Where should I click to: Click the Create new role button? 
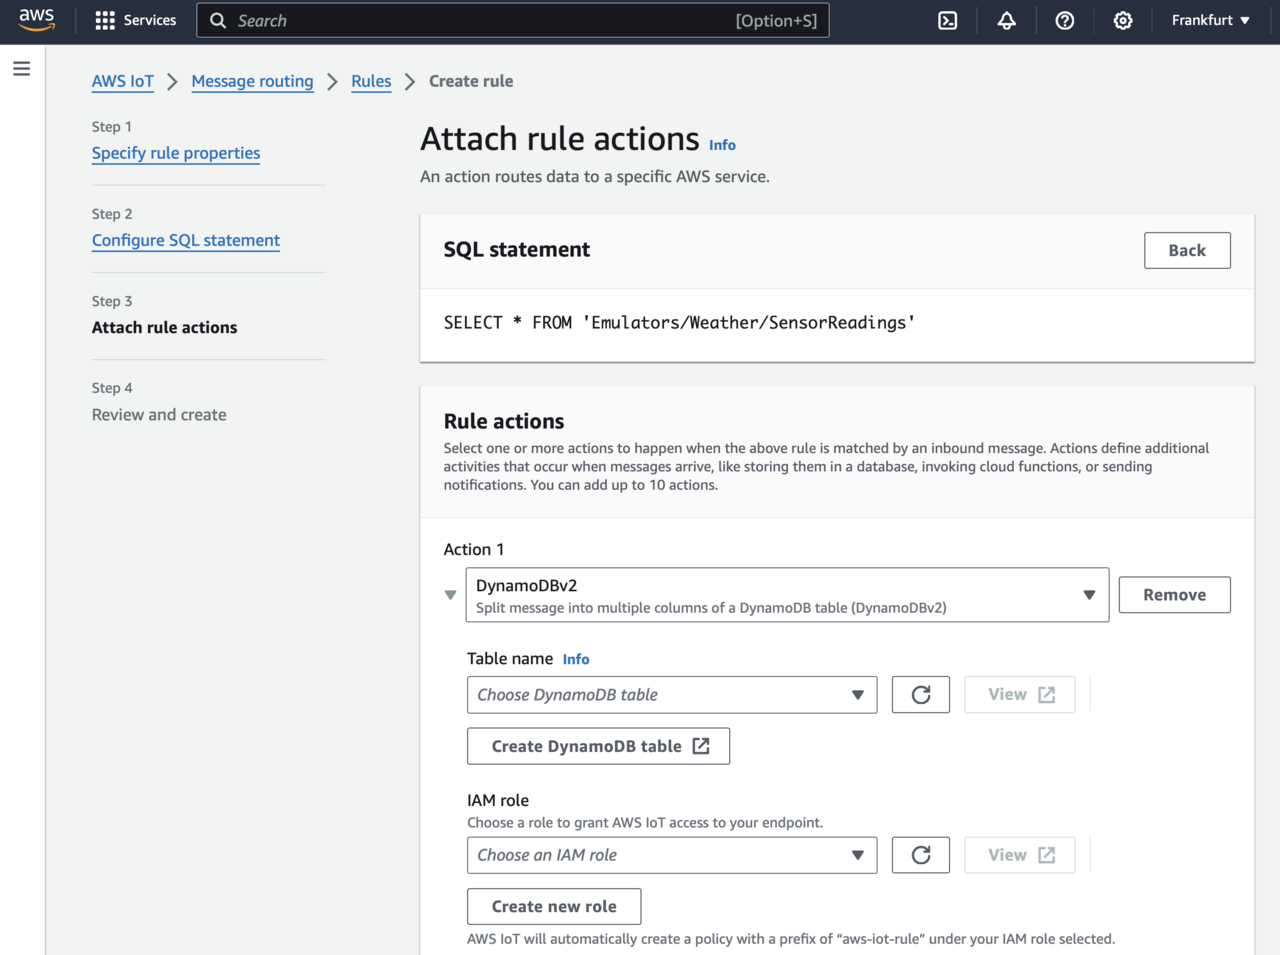click(554, 906)
